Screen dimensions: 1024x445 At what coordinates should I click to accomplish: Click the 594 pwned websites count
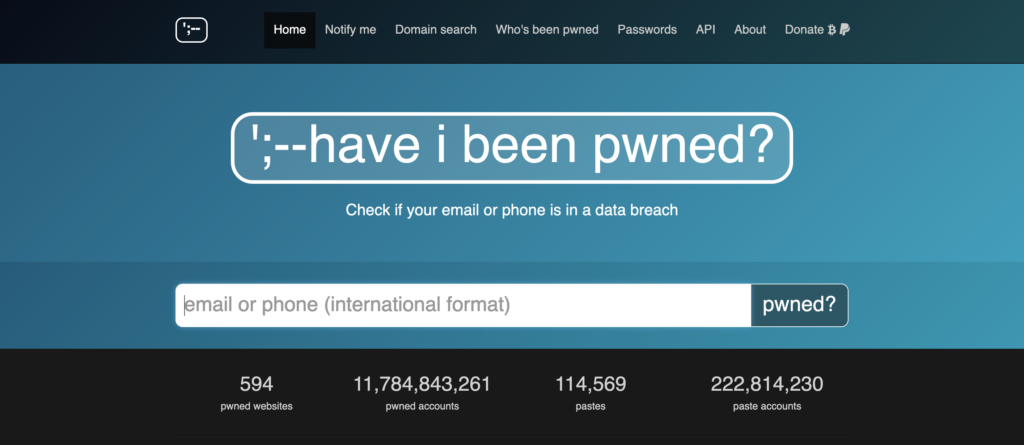tap(256, 384)
